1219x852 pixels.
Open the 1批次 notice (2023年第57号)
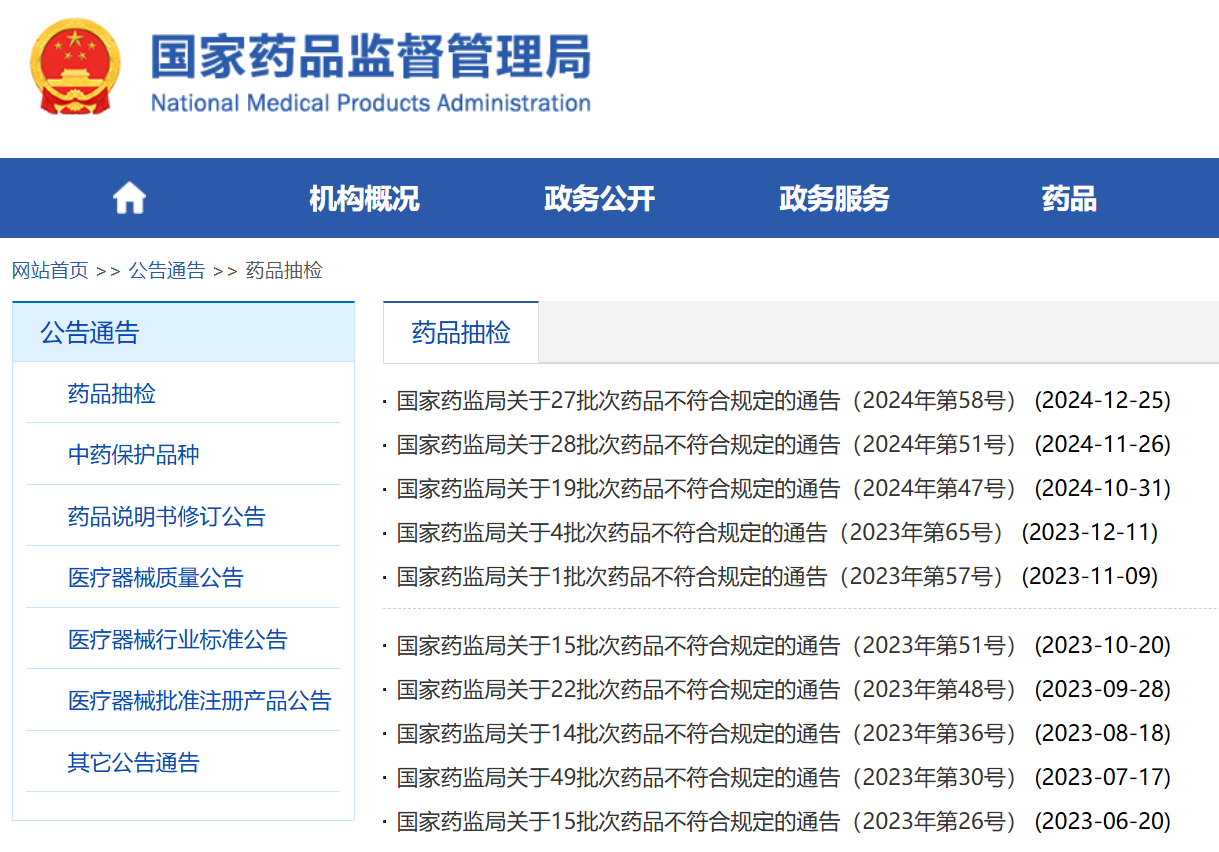coord(701,576)
